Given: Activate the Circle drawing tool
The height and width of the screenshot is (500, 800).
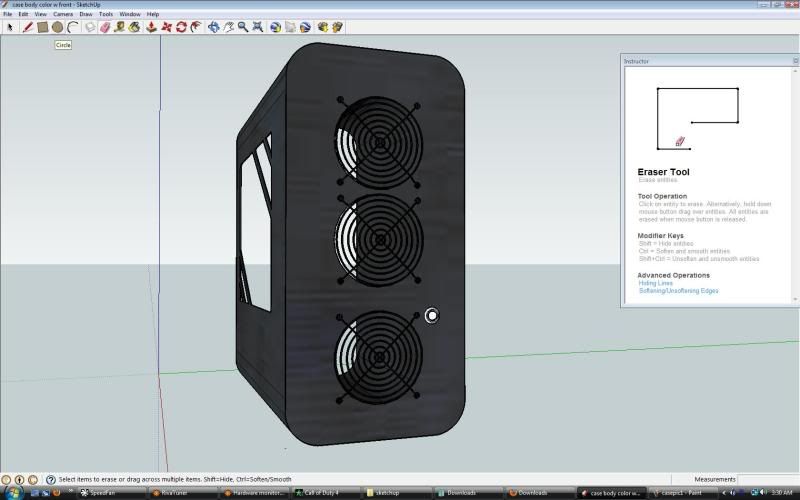Looking at the screenshot, I should click(58, 27).
